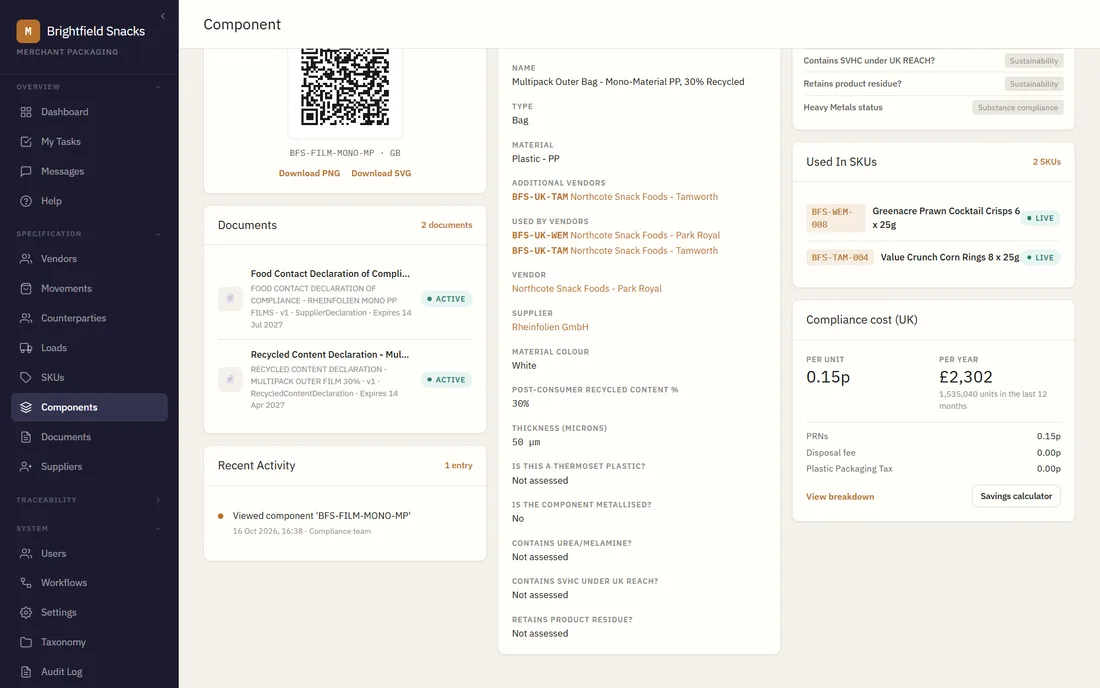Click the Brightfield Snacks logo badge

28,31
